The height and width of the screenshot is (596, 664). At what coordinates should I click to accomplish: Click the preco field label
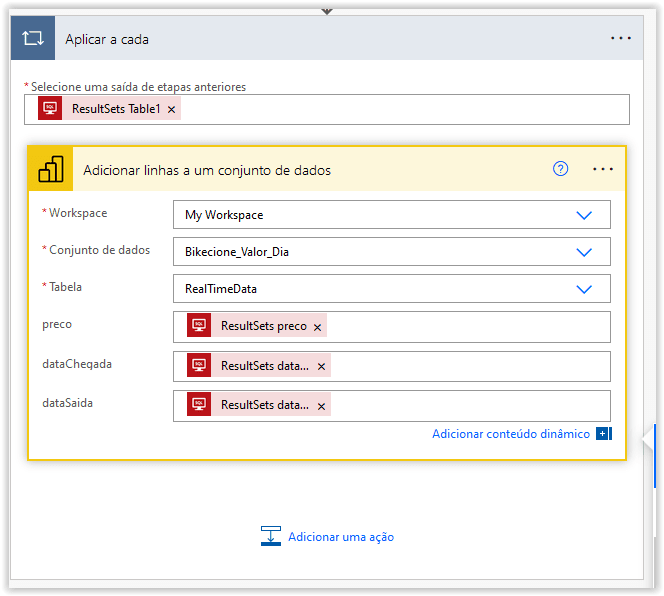point(57,324)
